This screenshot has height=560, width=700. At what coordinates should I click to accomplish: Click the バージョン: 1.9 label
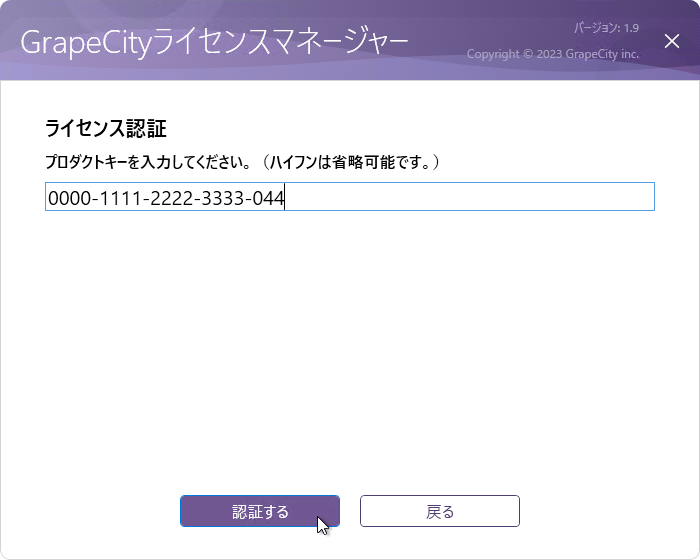coord(606,28)
